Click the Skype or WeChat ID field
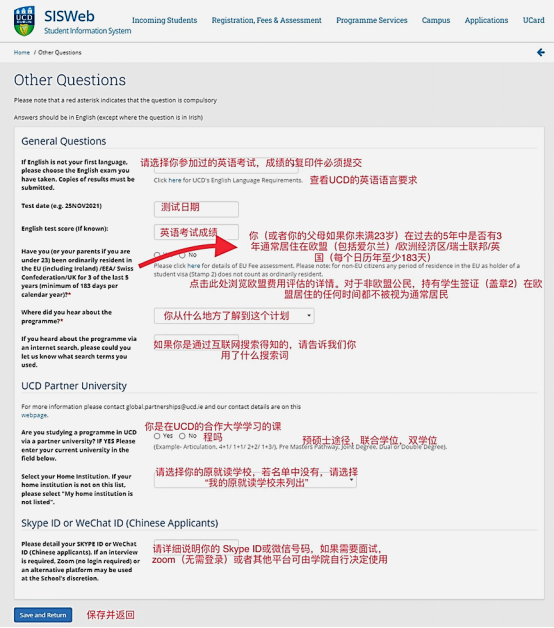The height and width of the screenshot is (628, 554). click(196, 547)
